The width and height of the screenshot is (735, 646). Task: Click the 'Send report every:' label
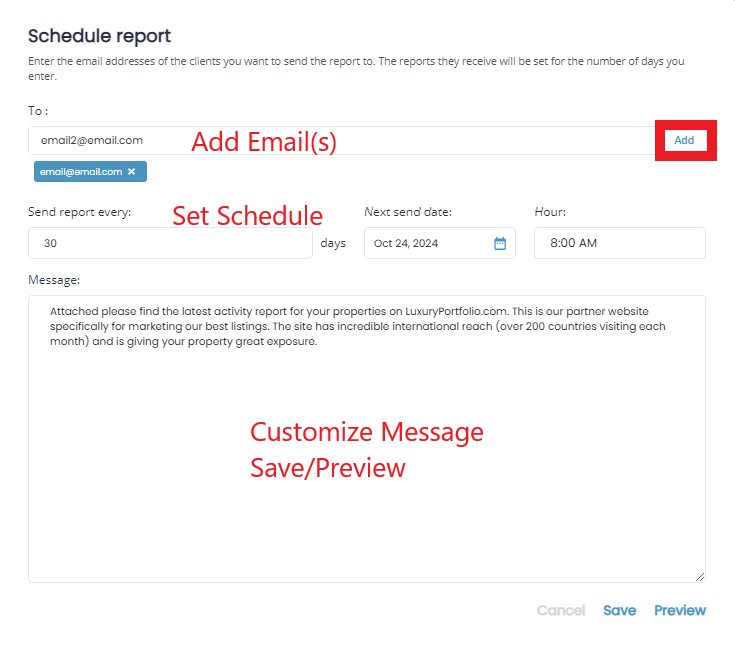point(80,212)
